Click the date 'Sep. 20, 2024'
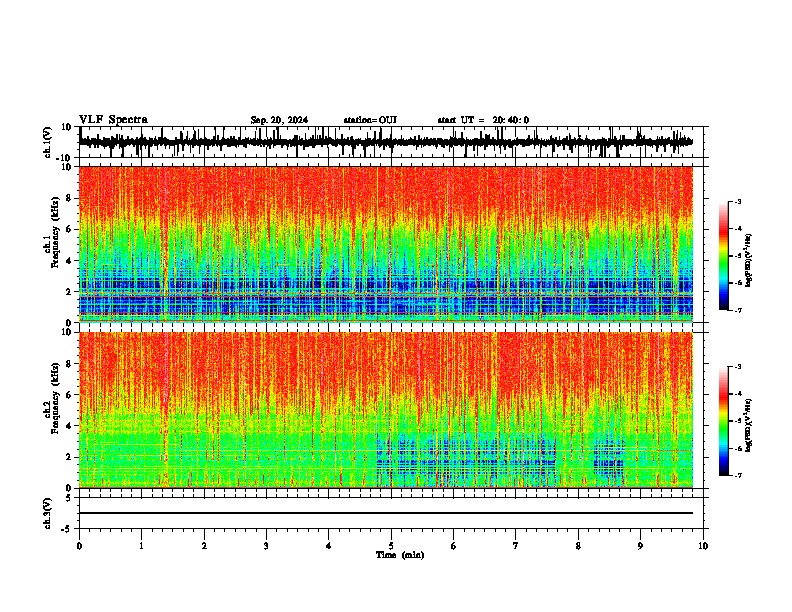This screenshot has width=792, height=612. (279, 120)
